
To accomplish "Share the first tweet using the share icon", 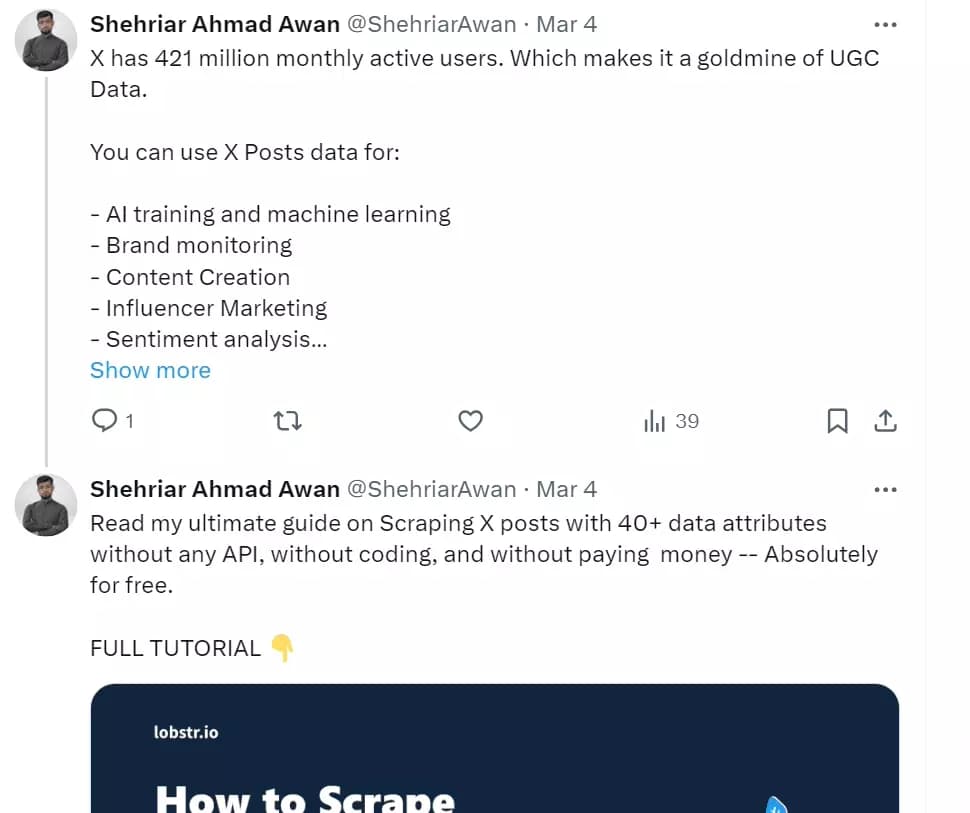I will click(x=886, y=421).
